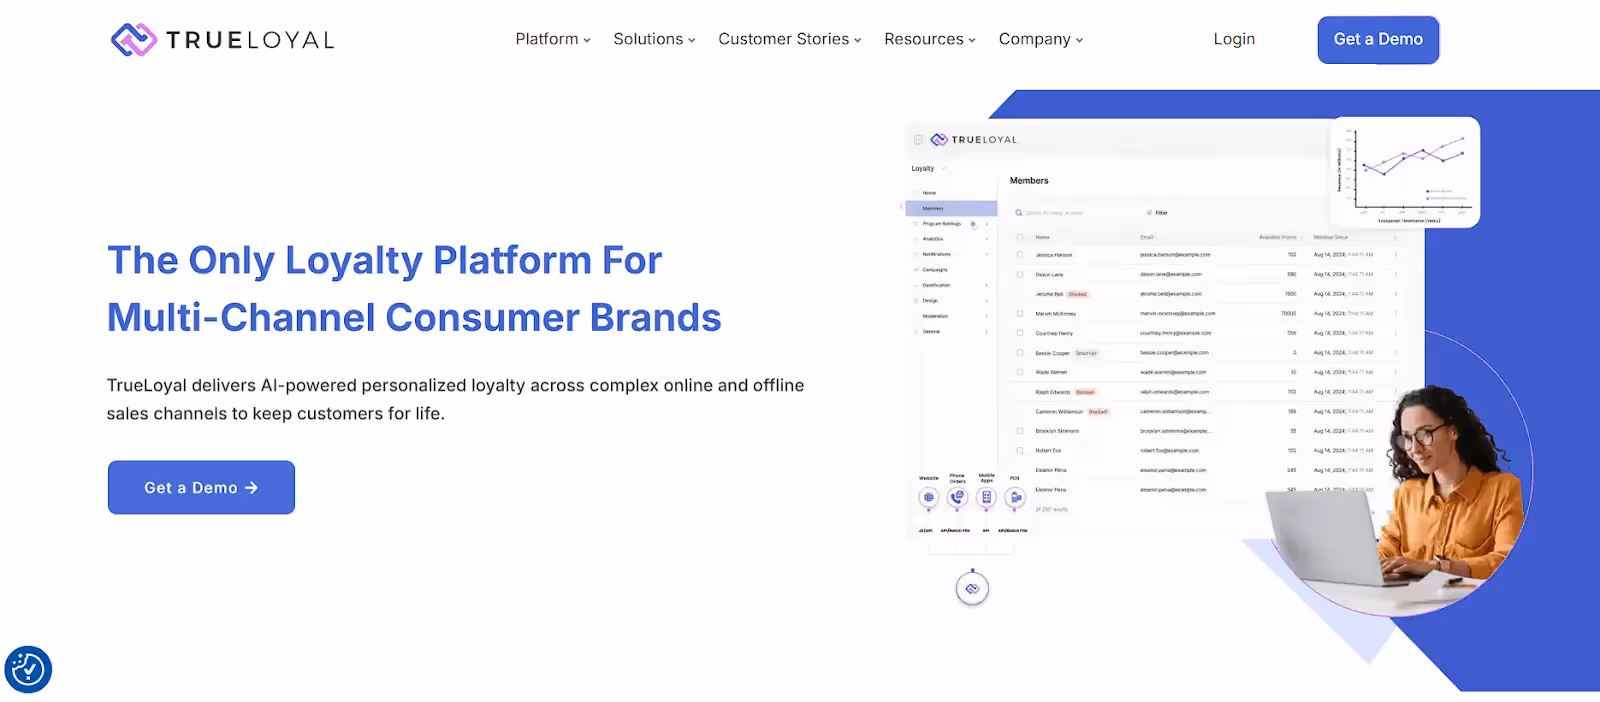Click the email jessica.hanson@example.com

[1175, 255]
